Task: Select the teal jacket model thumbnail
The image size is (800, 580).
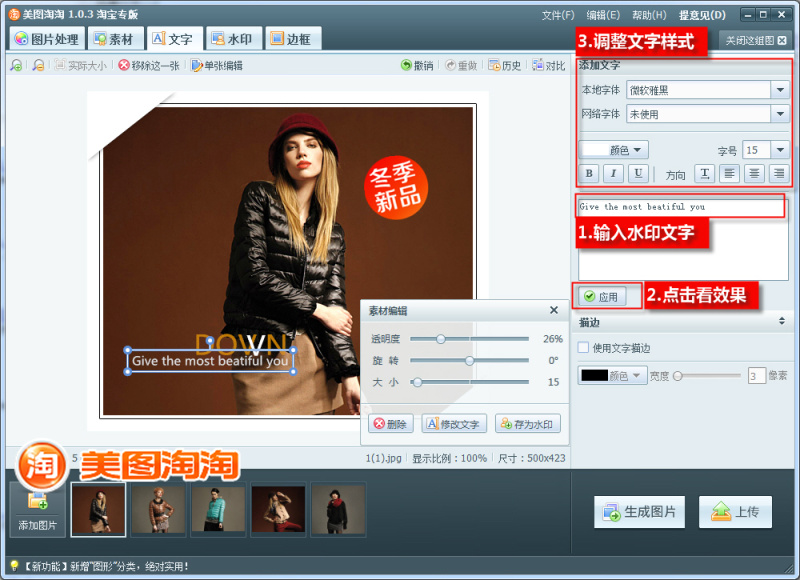Action: coord(218,510)
